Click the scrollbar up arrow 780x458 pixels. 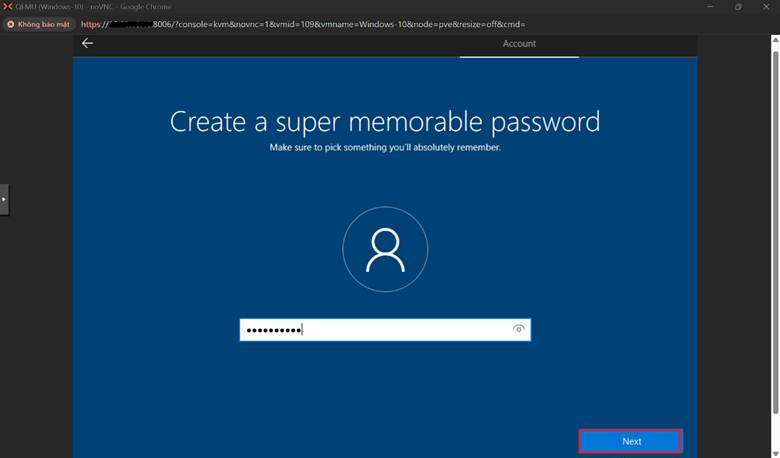tap(775, 38)
